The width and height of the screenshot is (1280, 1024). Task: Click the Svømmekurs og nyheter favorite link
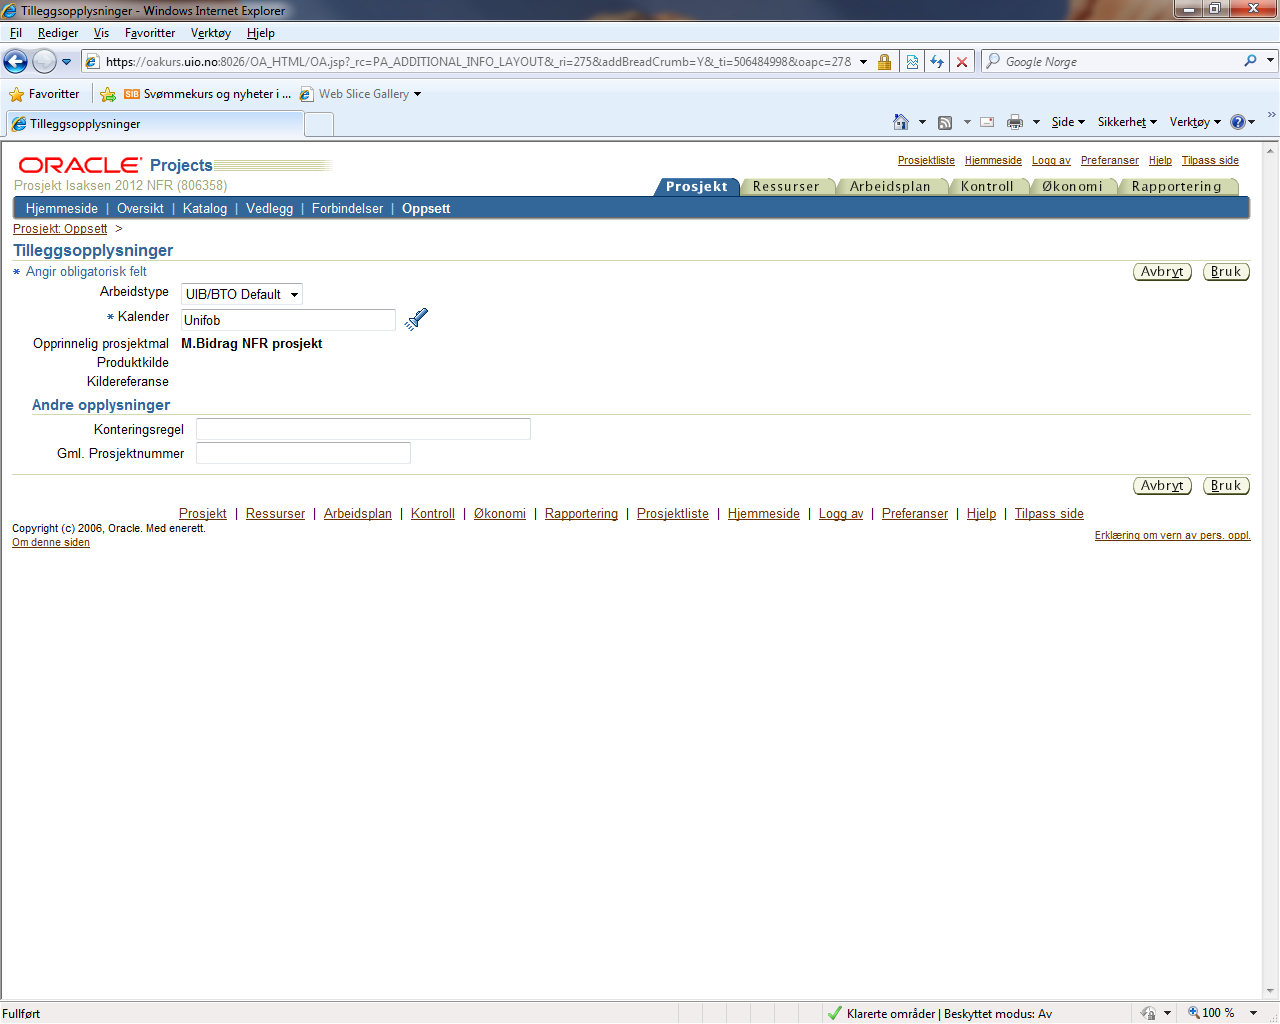(208, 94)
